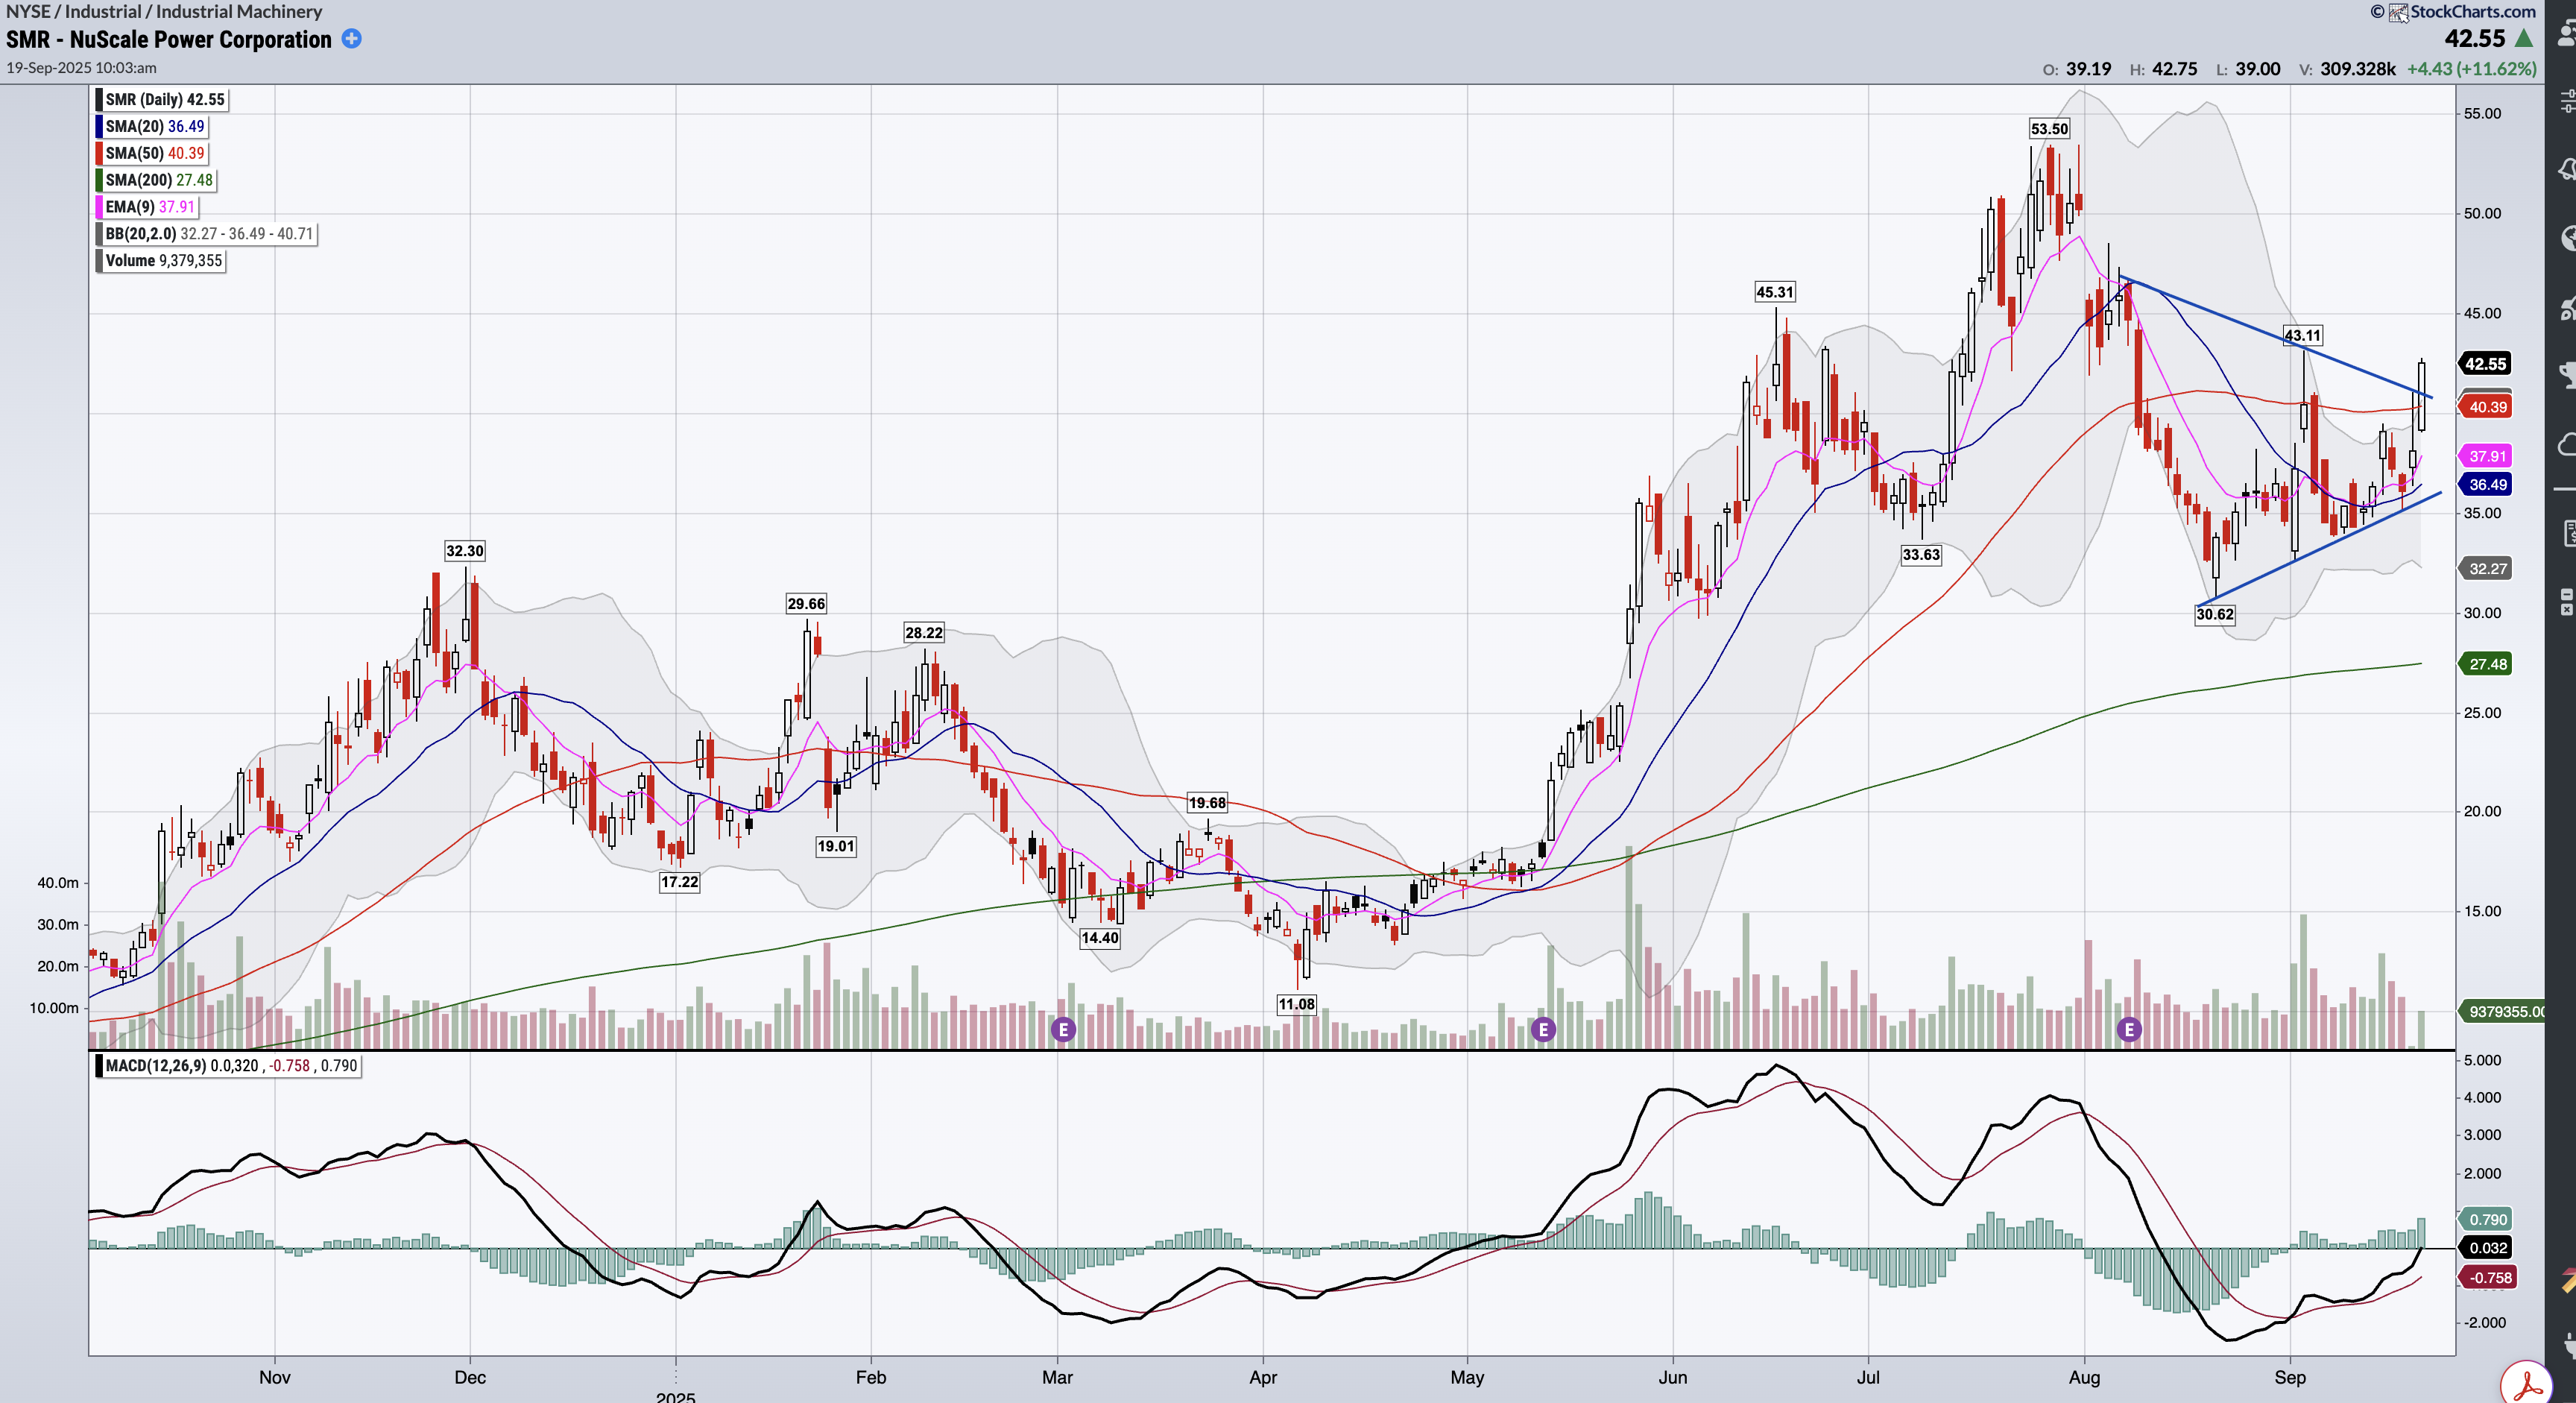Click the May earnings E marker

[x=1543, y=1029]
